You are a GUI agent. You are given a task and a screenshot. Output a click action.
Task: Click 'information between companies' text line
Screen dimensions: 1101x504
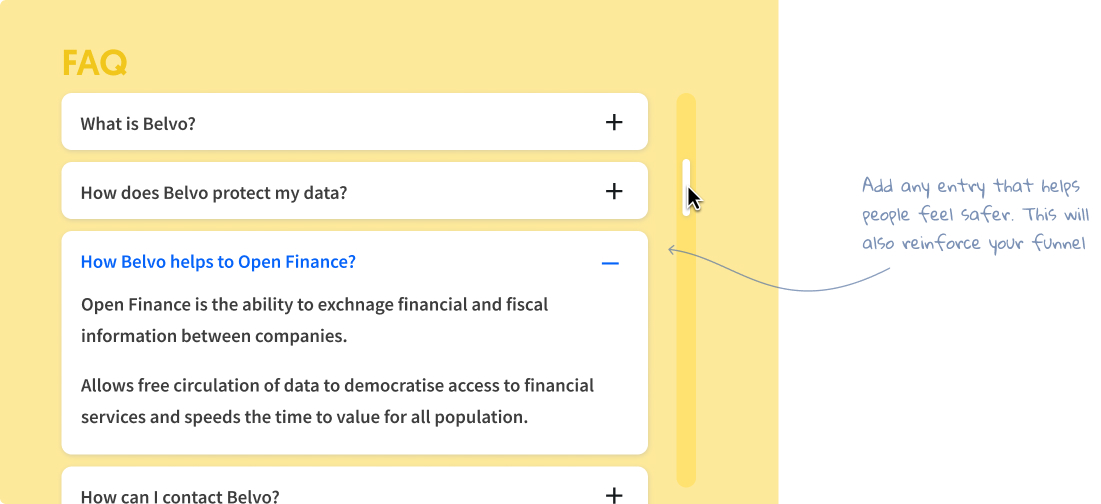coord(214,336)
